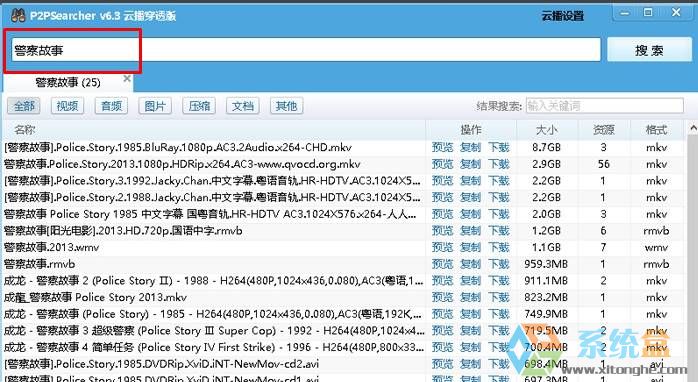Select the 警察故事.rmvb file name
The width and height of the screenshot is (698, 382).
40,264
